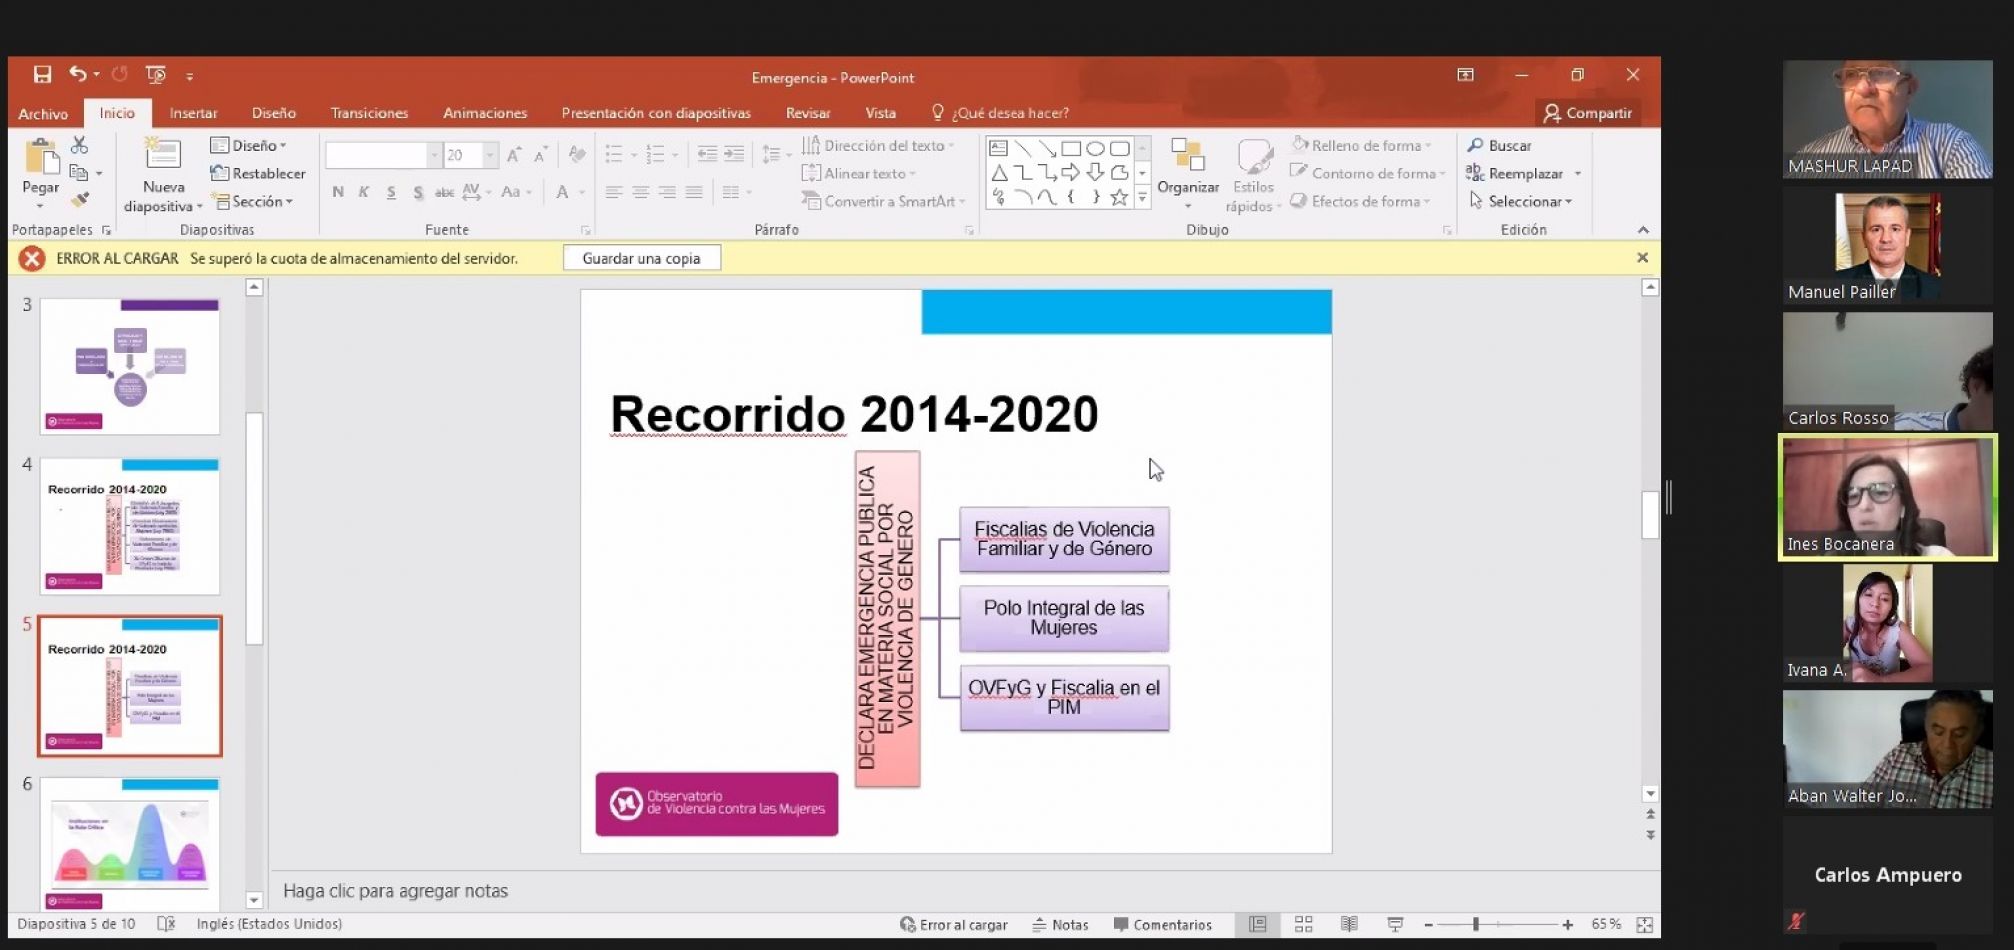Start slideshow from status bar icon
This screenshot has height=950, width=2014.
point(1395,925)
